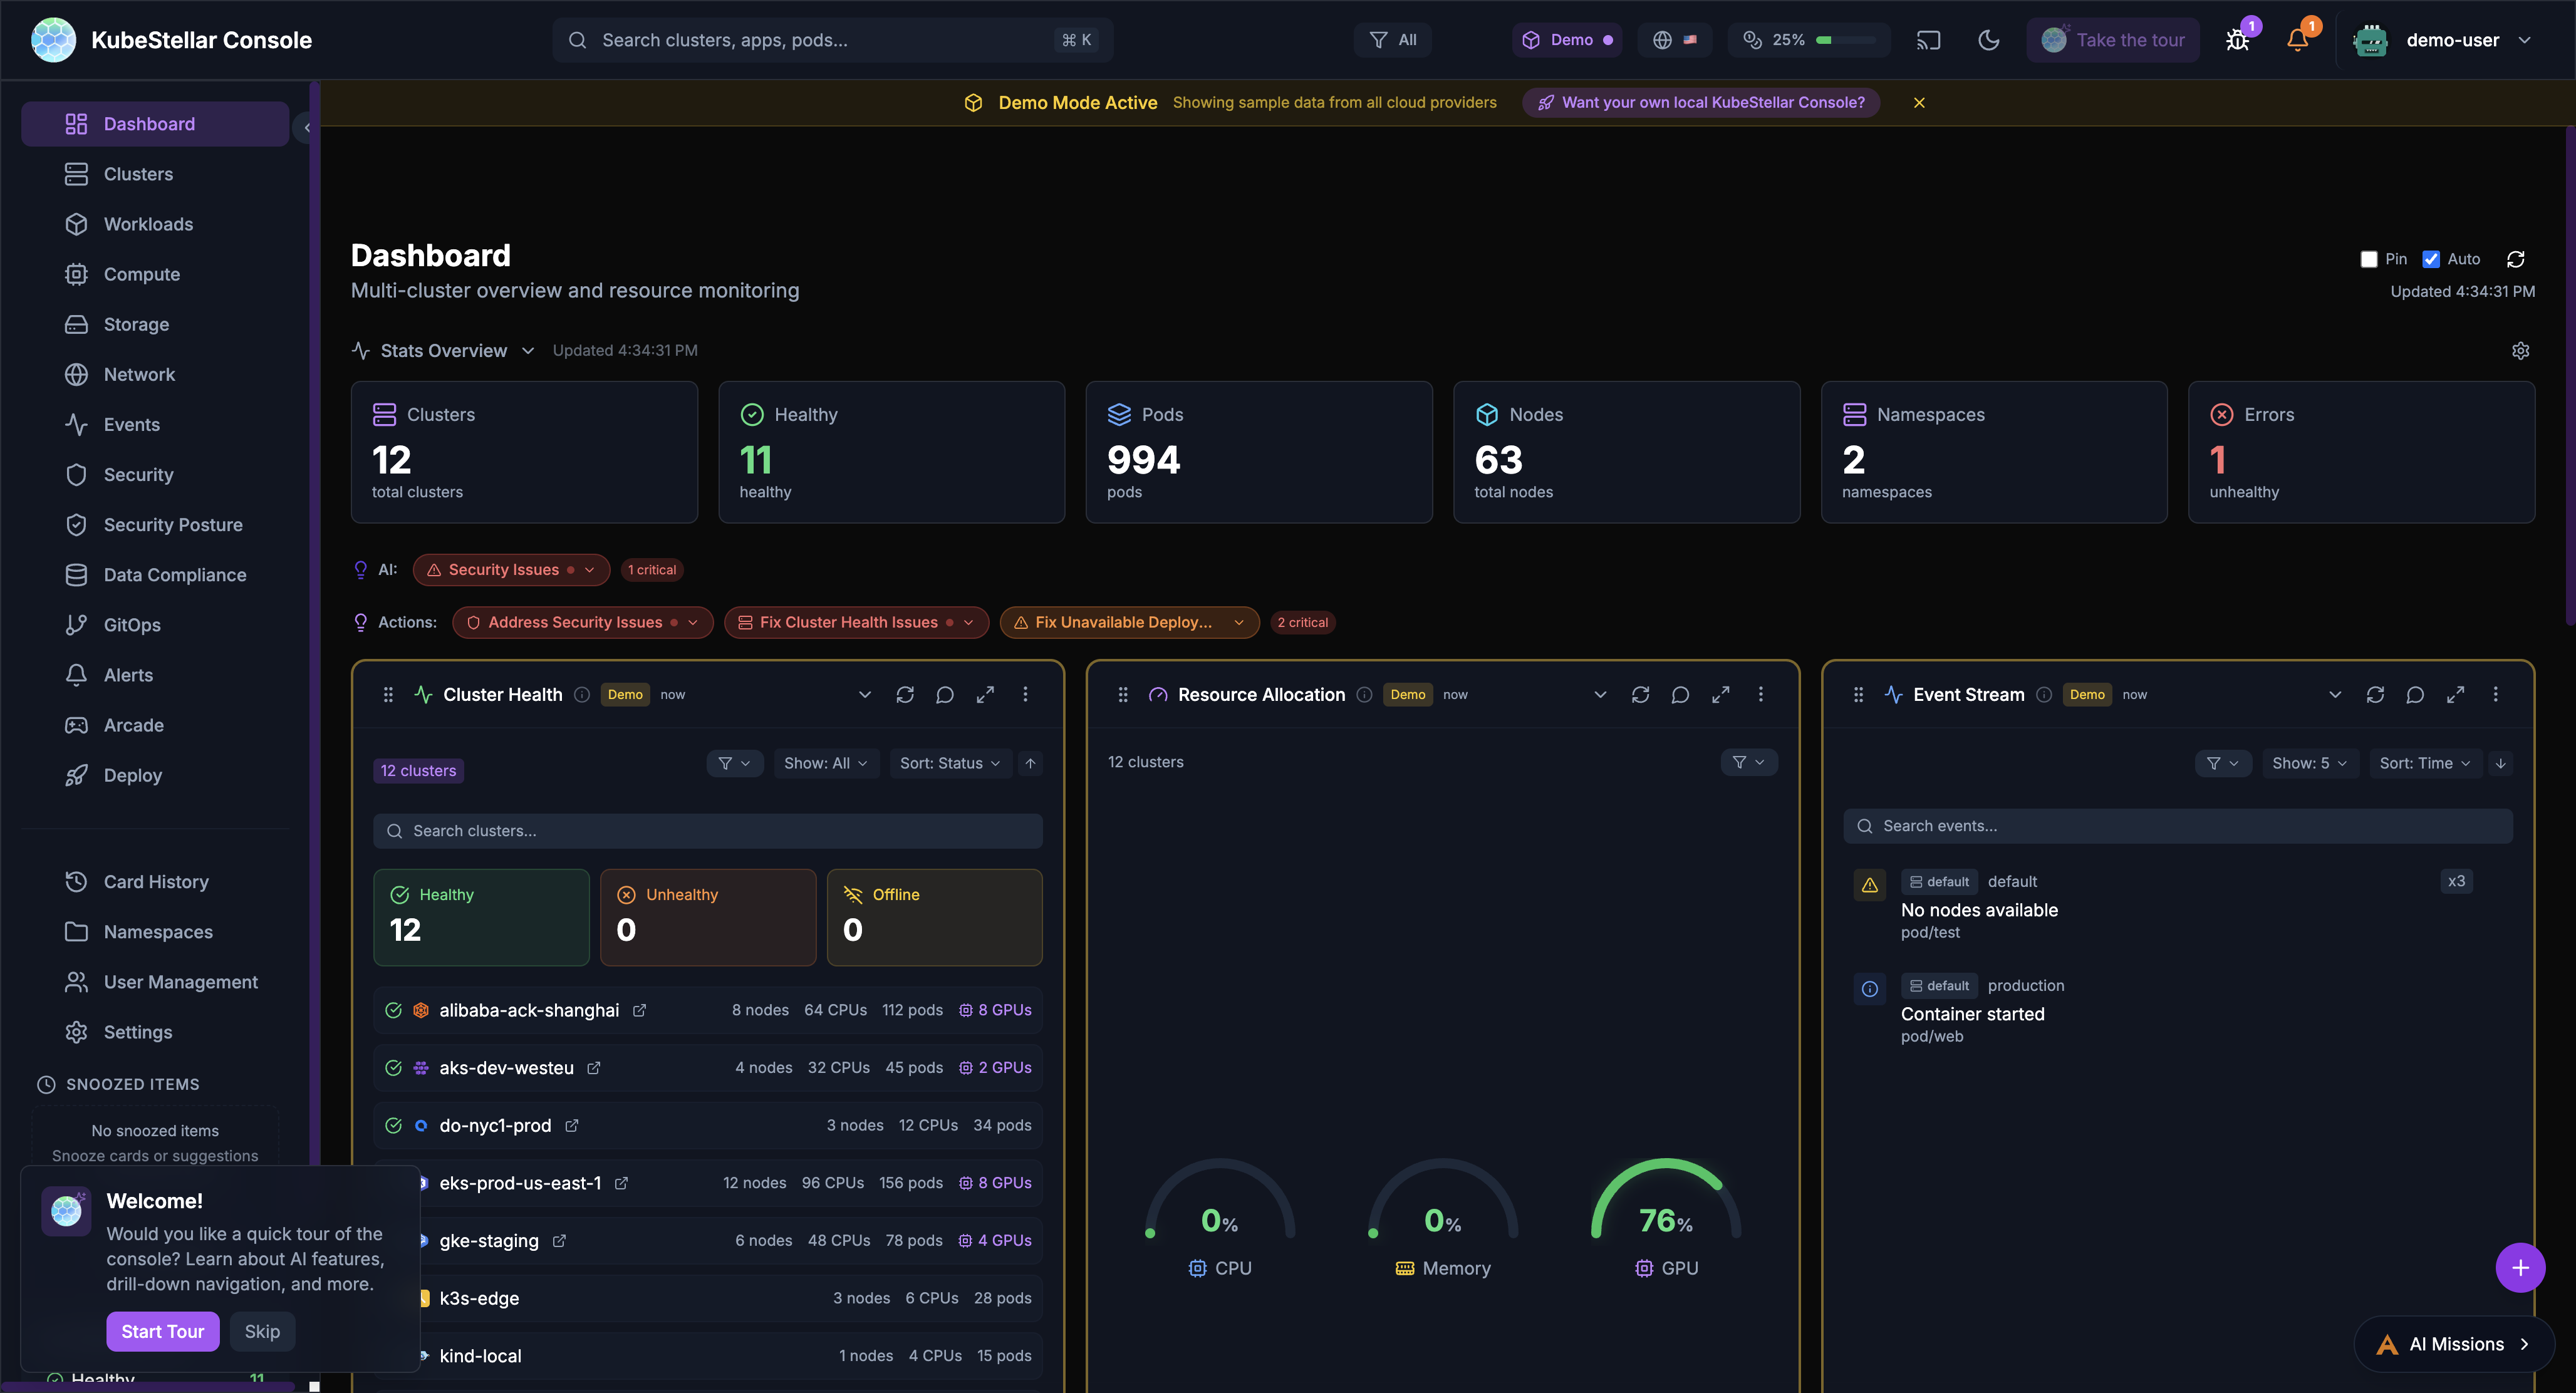Refresh the Cluster Health card
Image resolution: width=2576 pixels, height=1393 pixels.
tap(905, 694)
